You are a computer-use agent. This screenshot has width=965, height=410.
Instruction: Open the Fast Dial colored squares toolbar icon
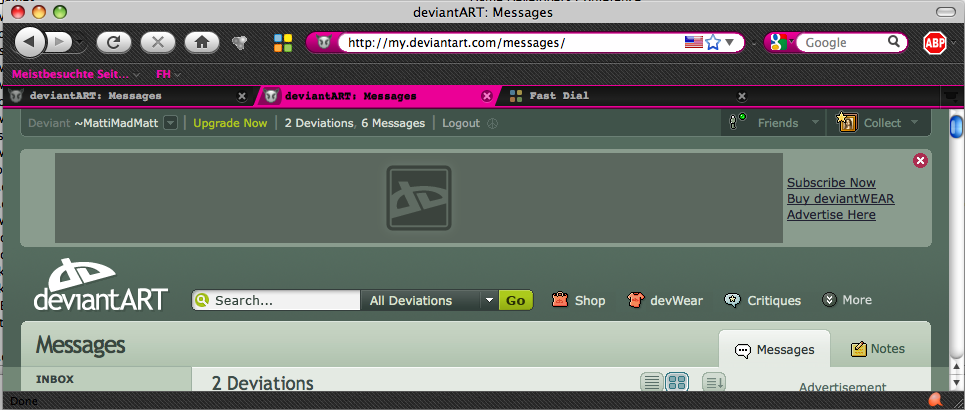pyautogui.click(x=283, y=42)
